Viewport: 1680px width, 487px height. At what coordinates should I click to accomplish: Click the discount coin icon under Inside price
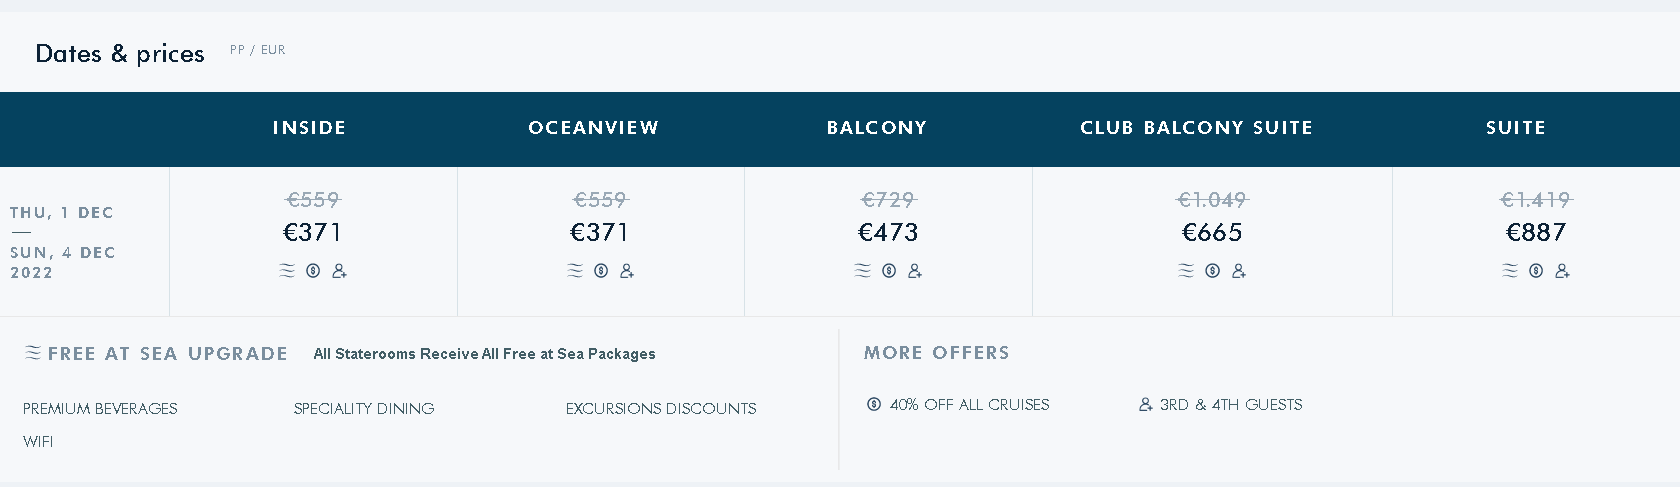pos(313,271)
